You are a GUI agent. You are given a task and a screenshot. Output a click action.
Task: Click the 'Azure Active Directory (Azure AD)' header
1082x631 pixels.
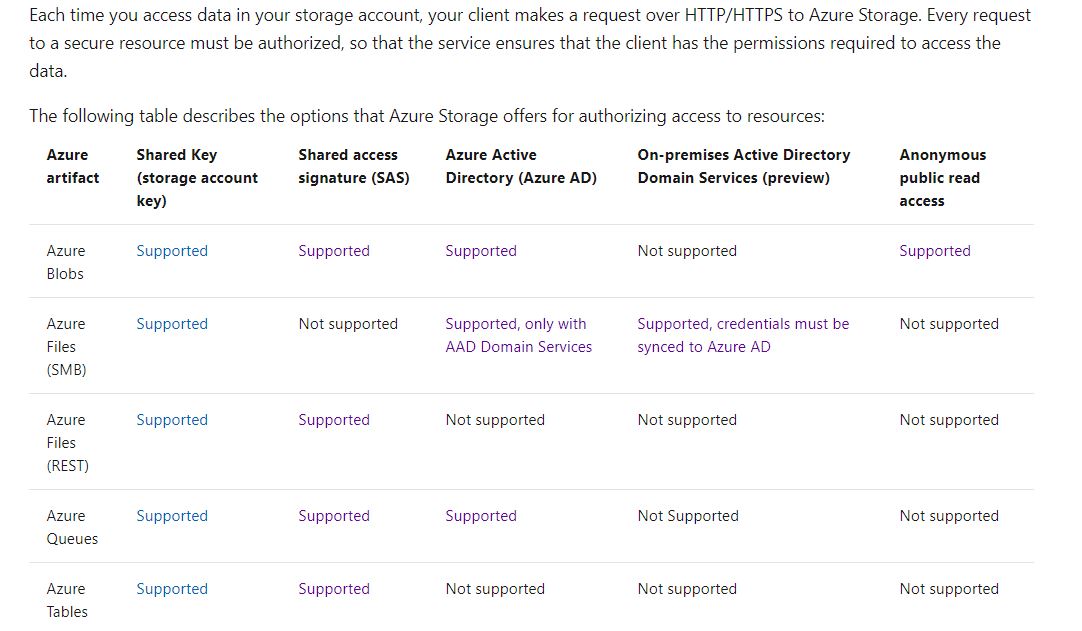point(521,166)
